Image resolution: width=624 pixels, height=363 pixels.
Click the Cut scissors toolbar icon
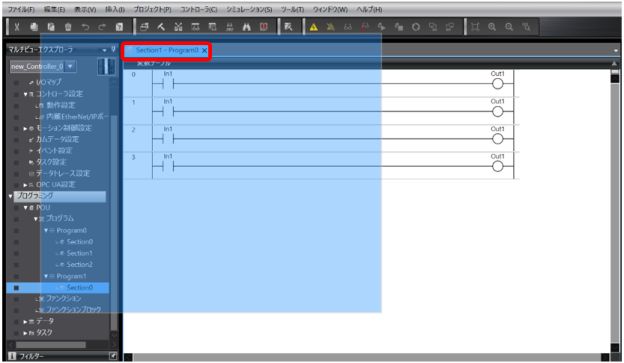click(x=17, y=27)
